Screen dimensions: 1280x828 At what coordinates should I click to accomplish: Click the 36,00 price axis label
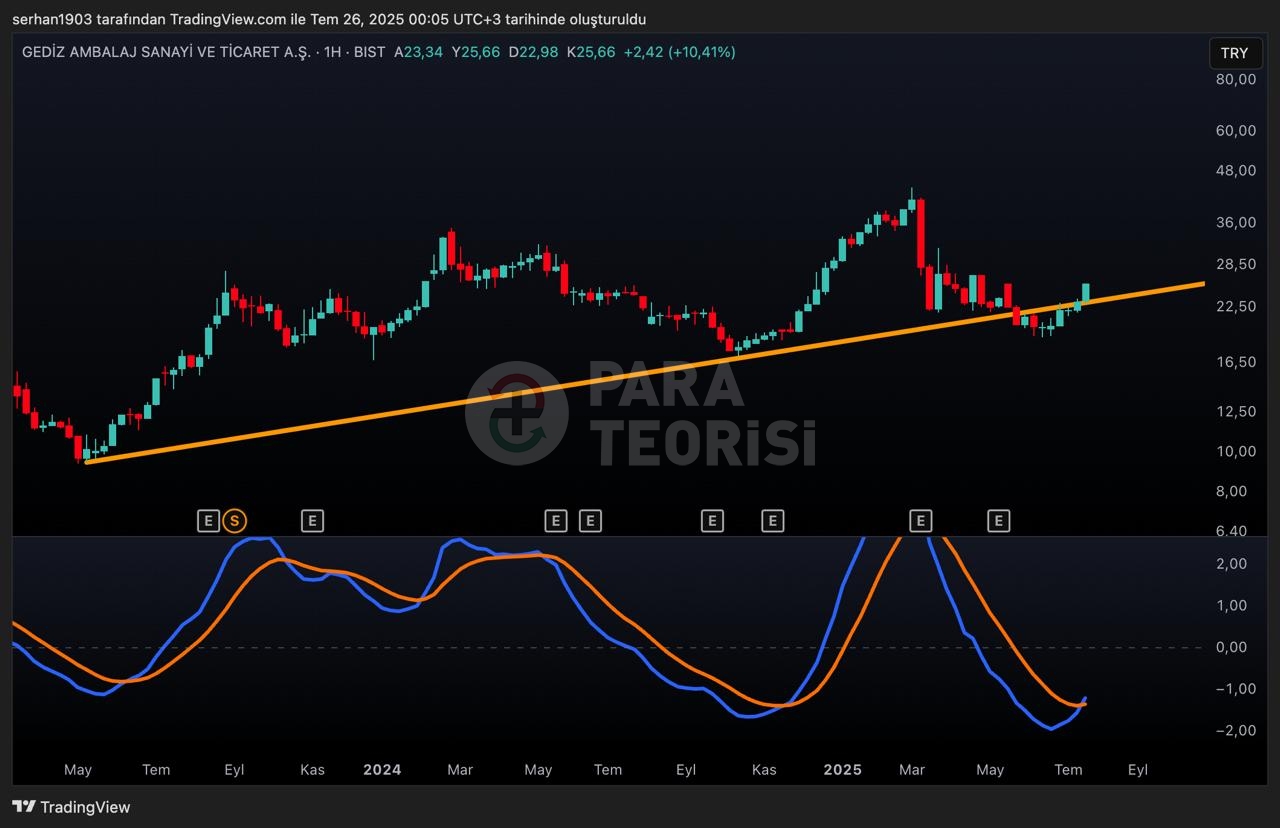click(1236, 222)
